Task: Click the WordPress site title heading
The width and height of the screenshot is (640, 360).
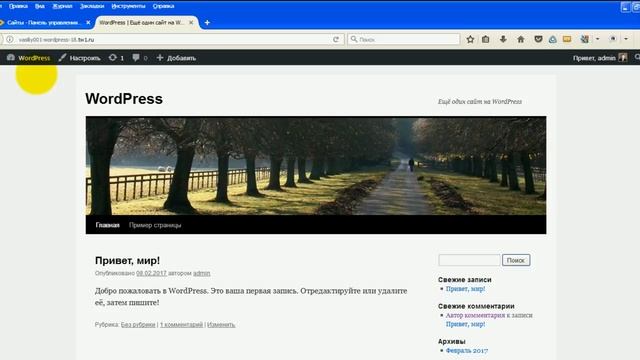Action: (x=124, y=99)
